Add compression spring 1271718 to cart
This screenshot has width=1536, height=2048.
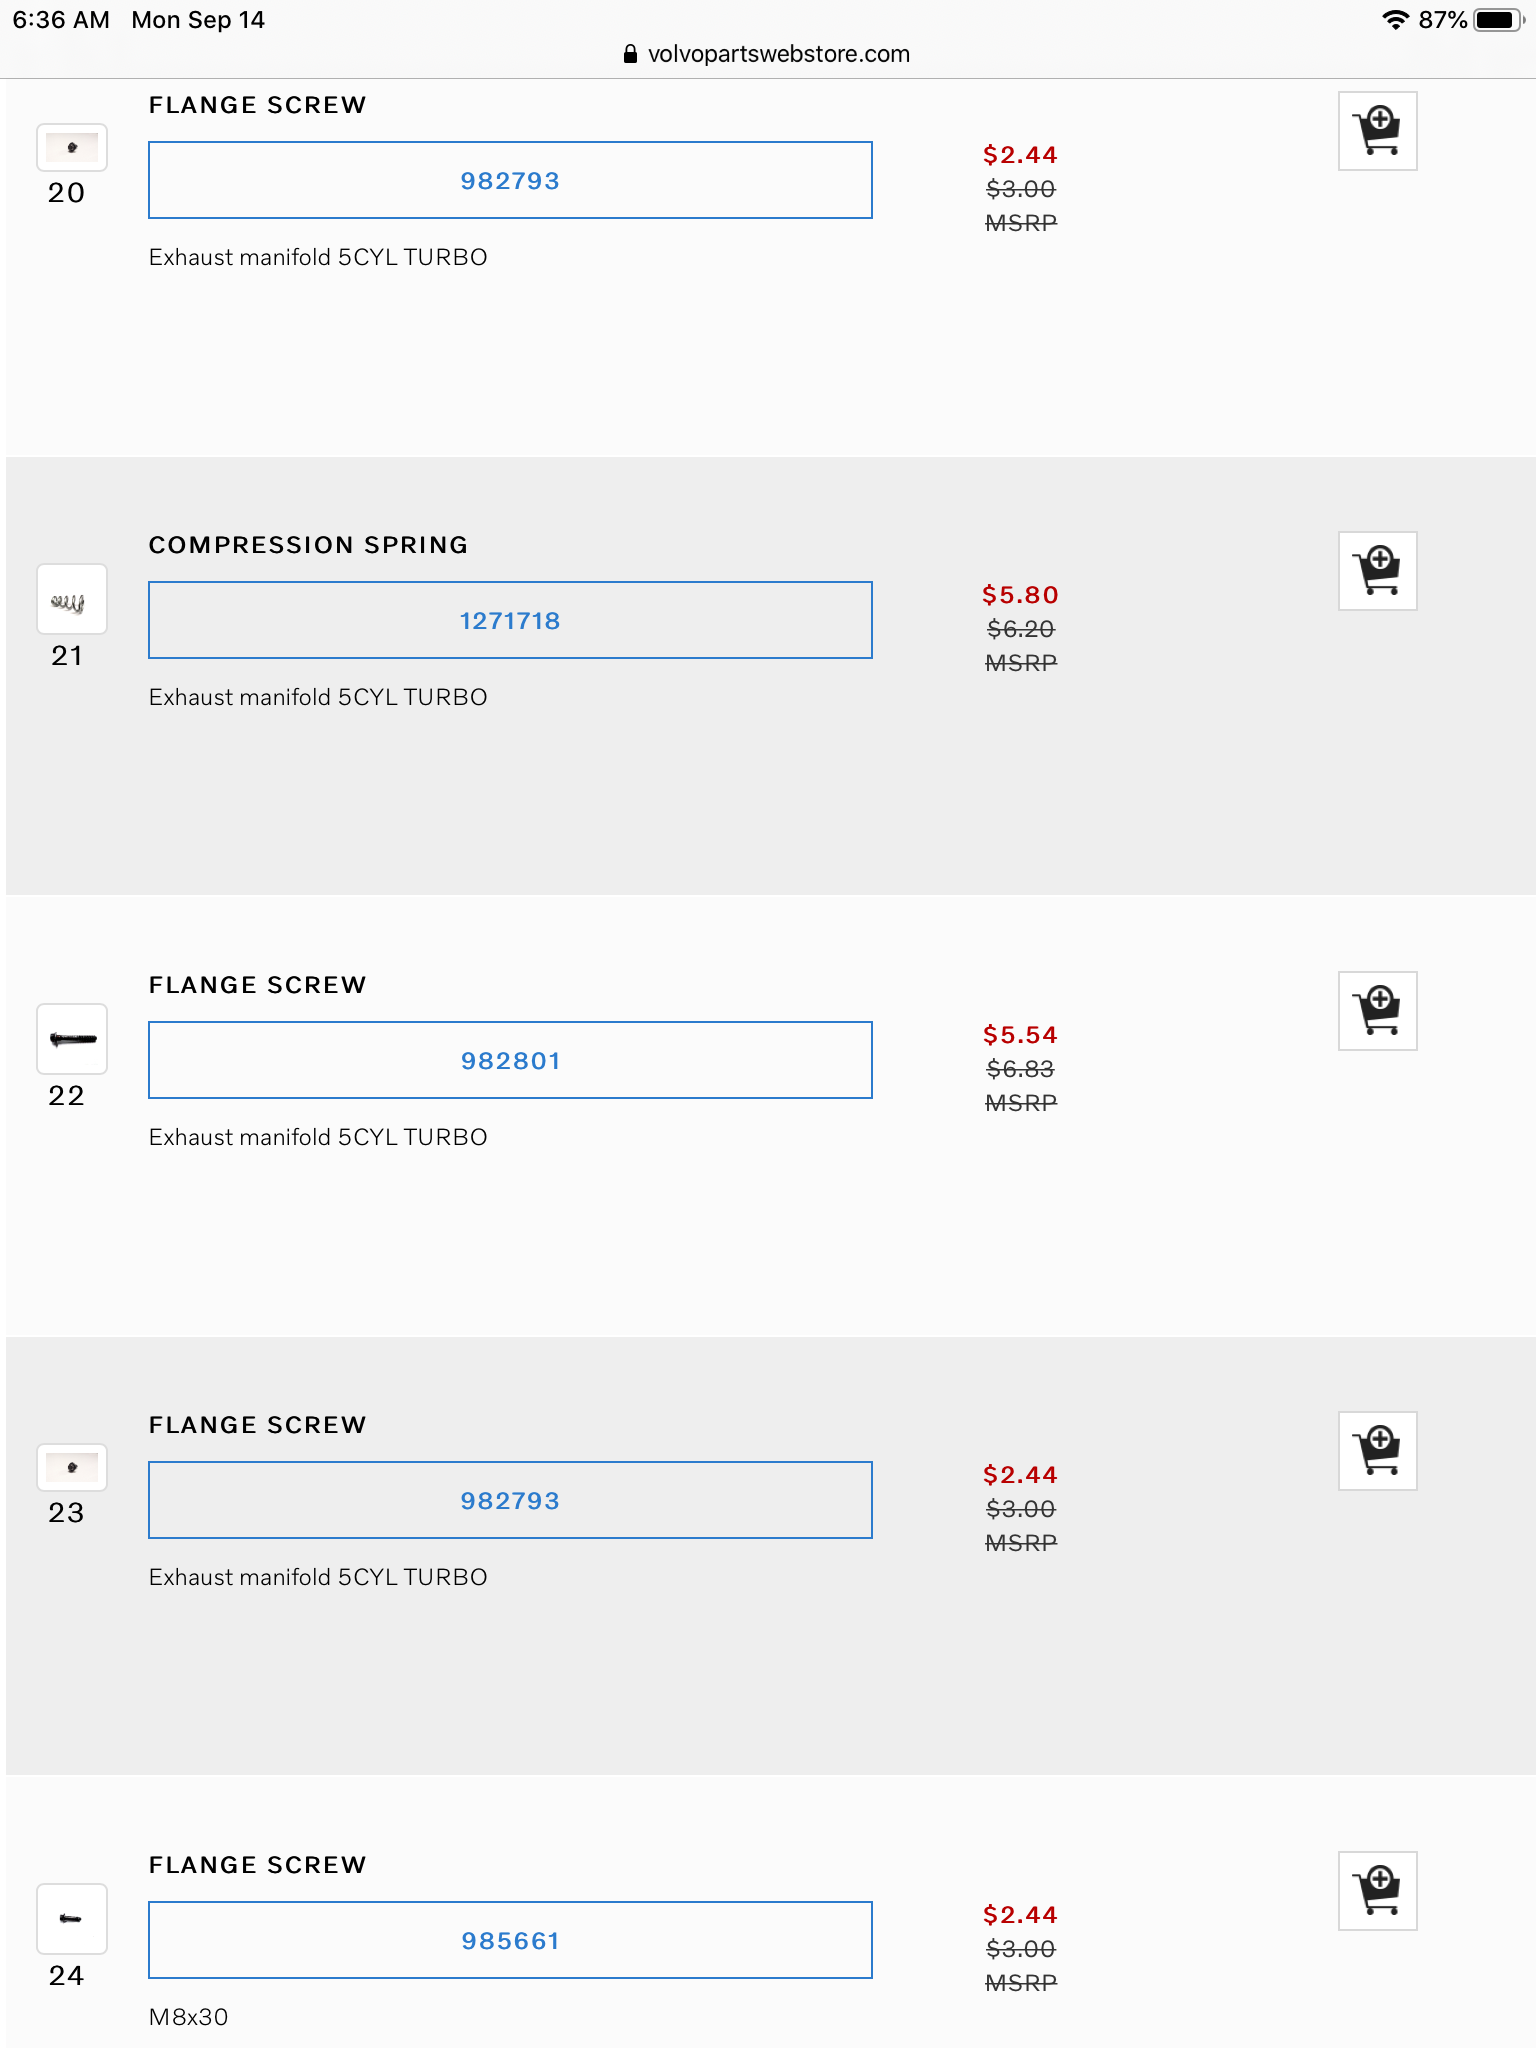[1377, 571]
